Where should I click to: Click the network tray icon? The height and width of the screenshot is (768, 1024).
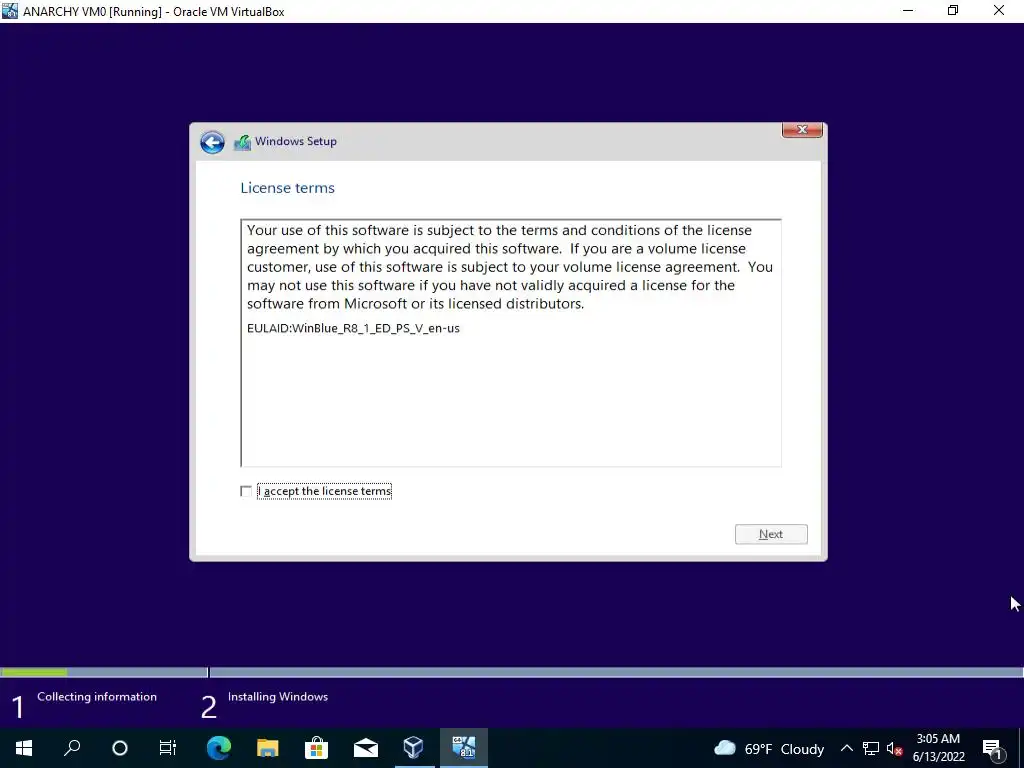871,748
